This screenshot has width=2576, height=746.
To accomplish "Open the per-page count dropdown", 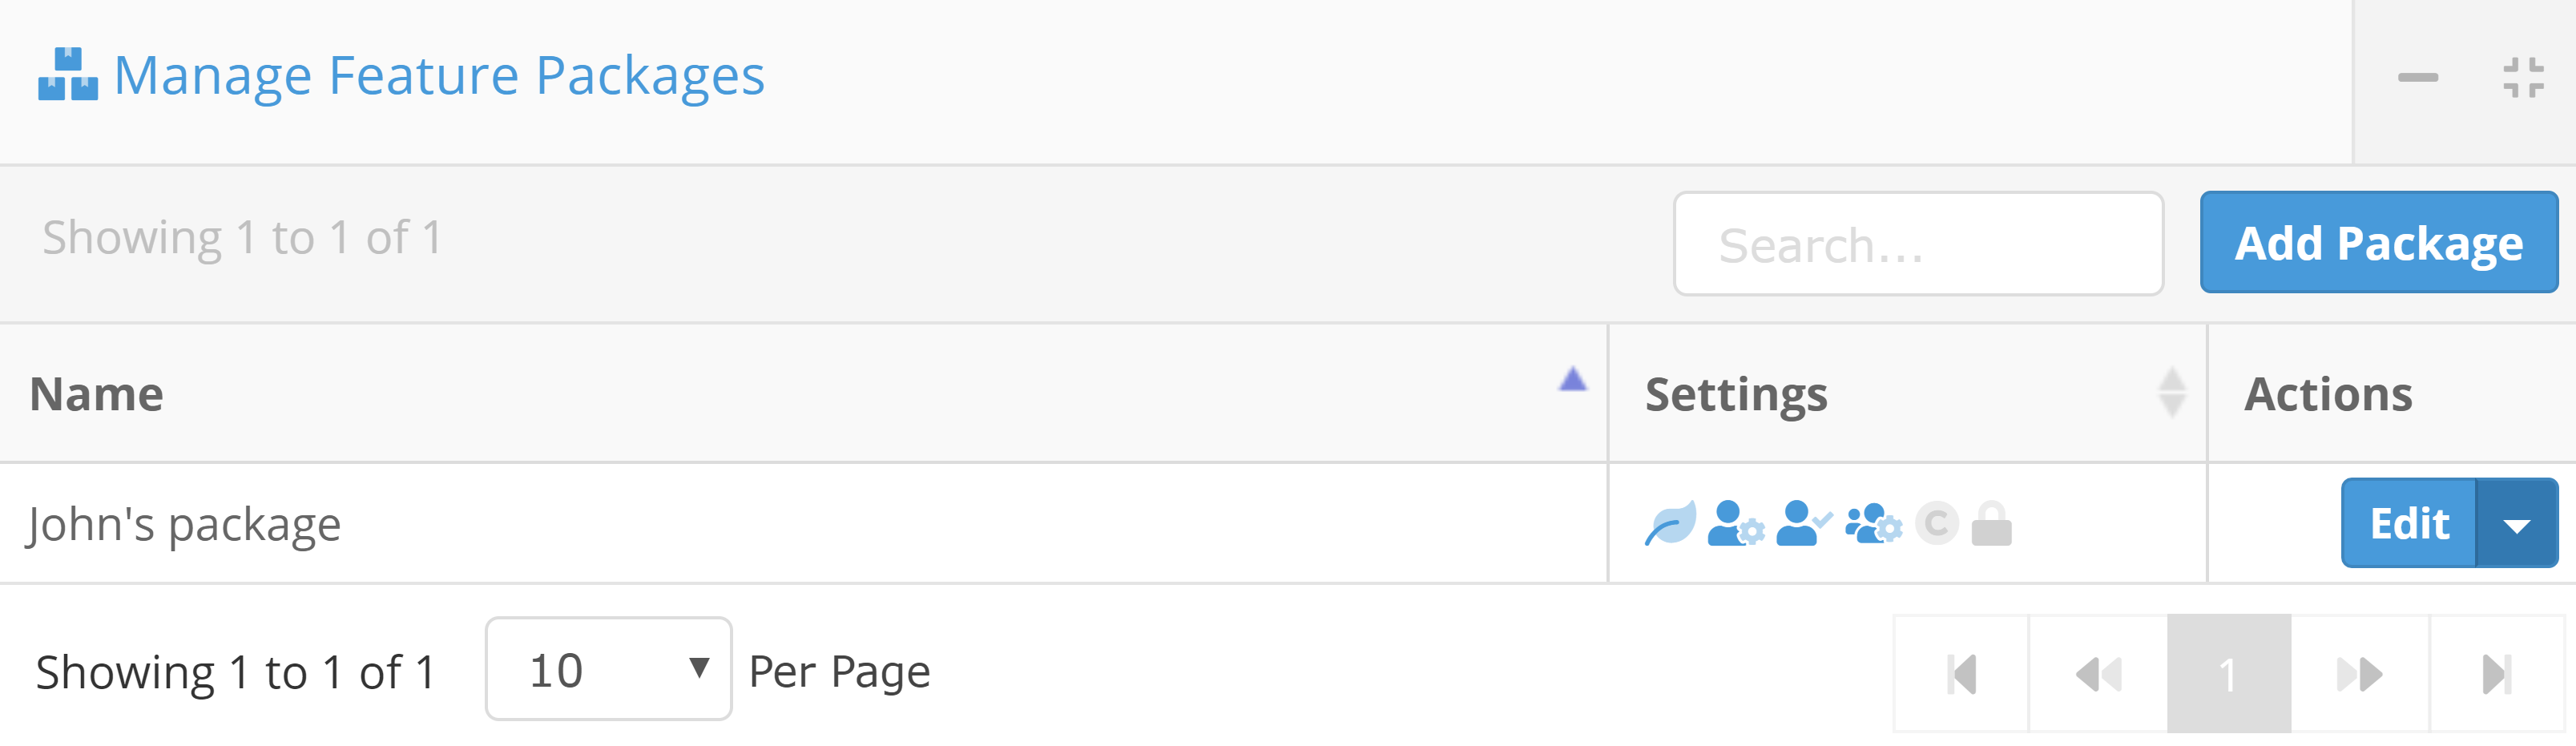I will [x=608, y=670].
